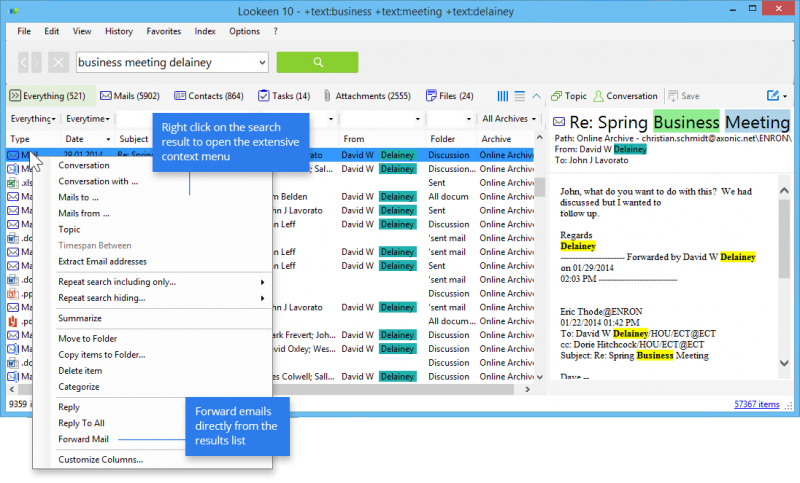Go forward with the right arrow navigation button
Screen dimensions: 800x483
coord(36,62)
